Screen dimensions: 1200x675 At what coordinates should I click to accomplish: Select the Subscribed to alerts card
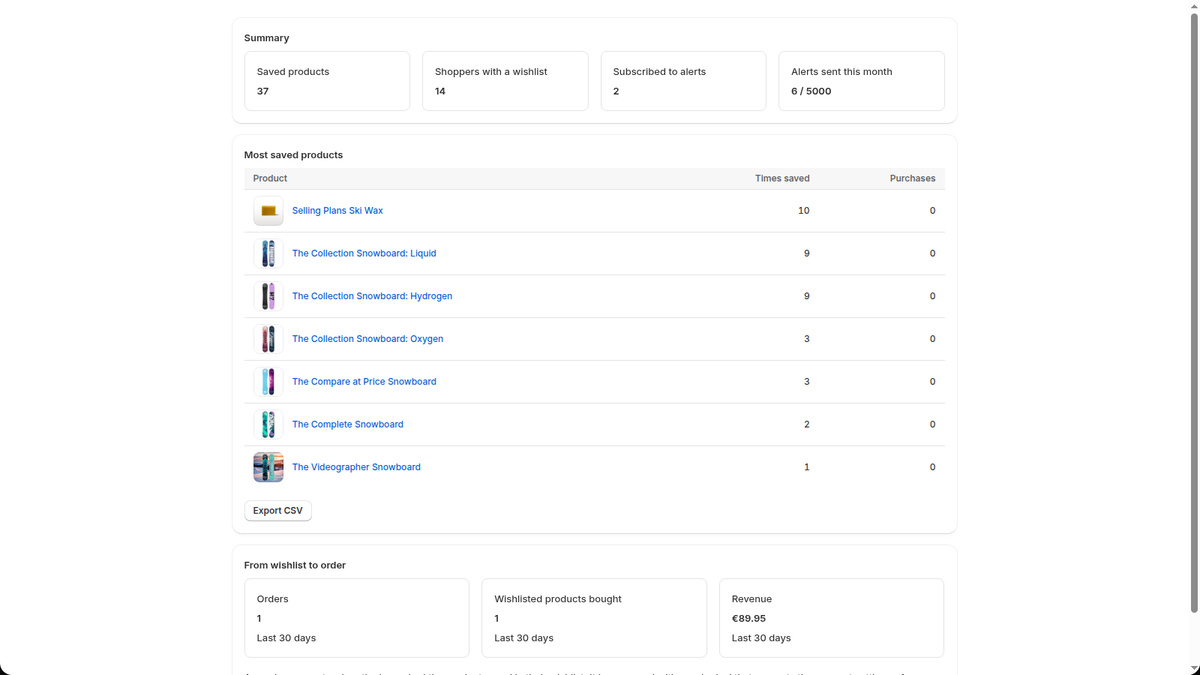pyautogui.click(x=684, y=81)
